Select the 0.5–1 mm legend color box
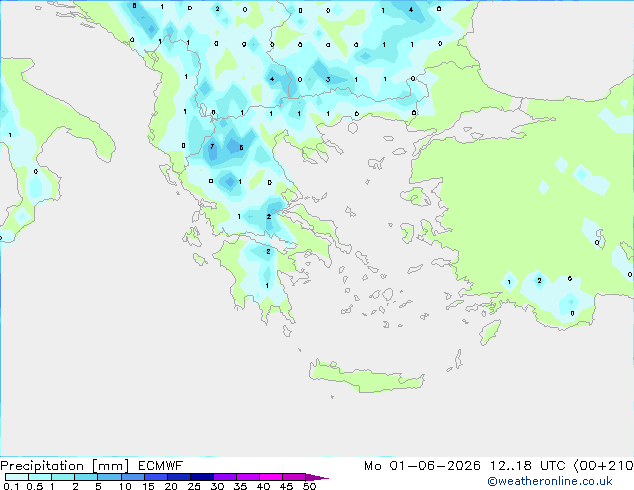Viewport: 634px width, 490px height. [x=40, y=477]
